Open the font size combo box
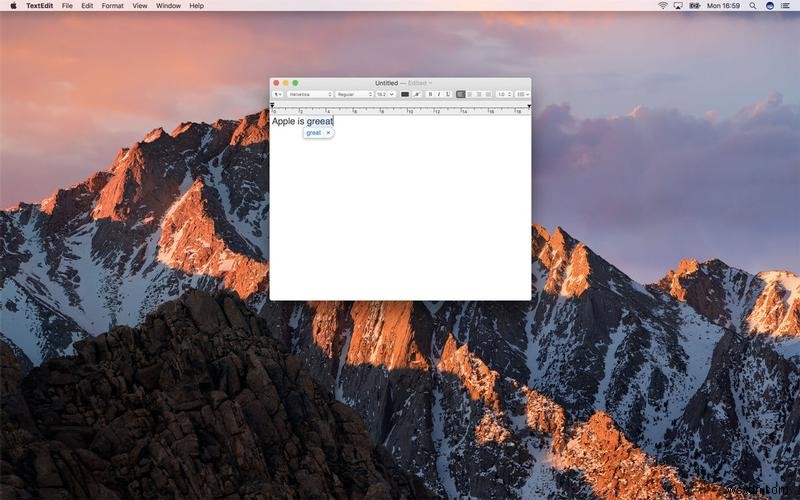Viewport: 800px width, 500px height. 385,94
